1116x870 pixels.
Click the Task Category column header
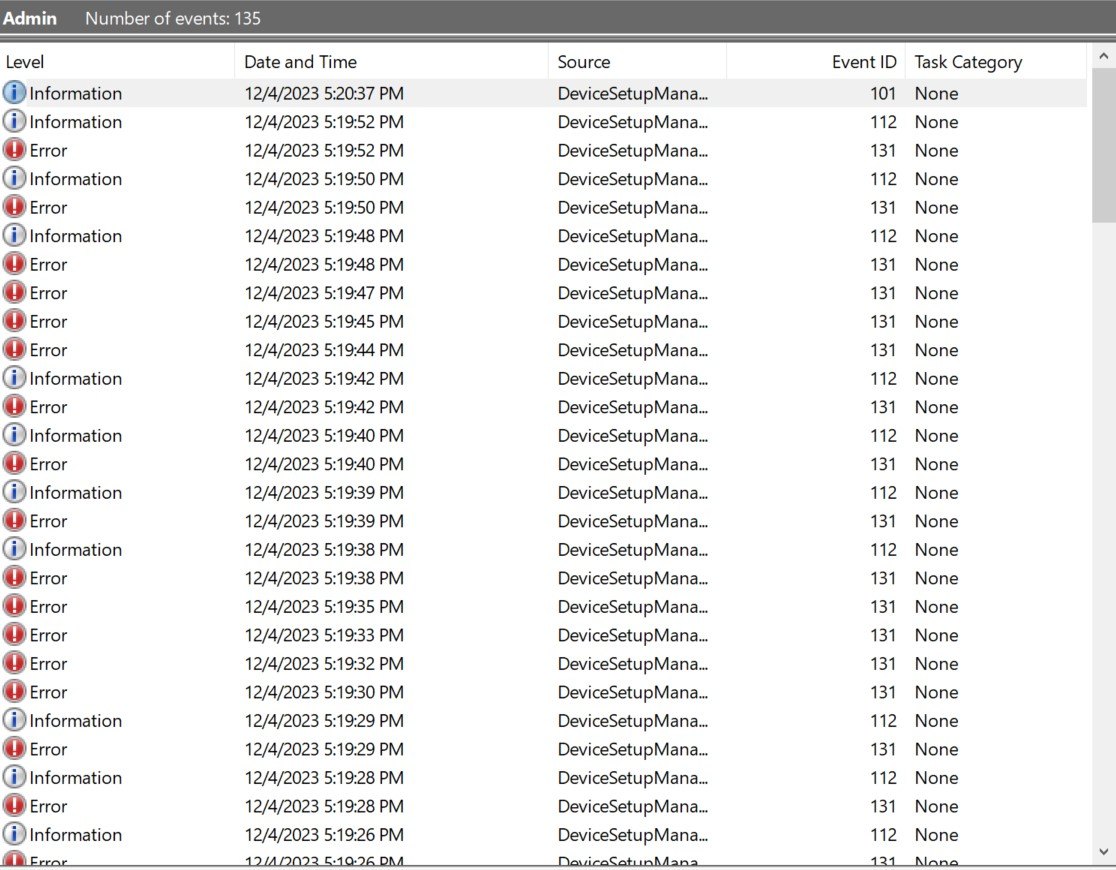pyautogui.click(x=996, y=62)
